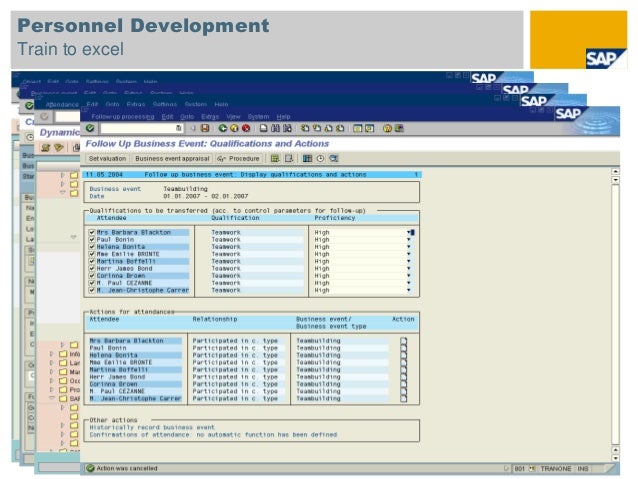The height and width of the screenshot is (479, 638).
Task: Open the Follow-up processing menu
Action: [x=122, y=117]
